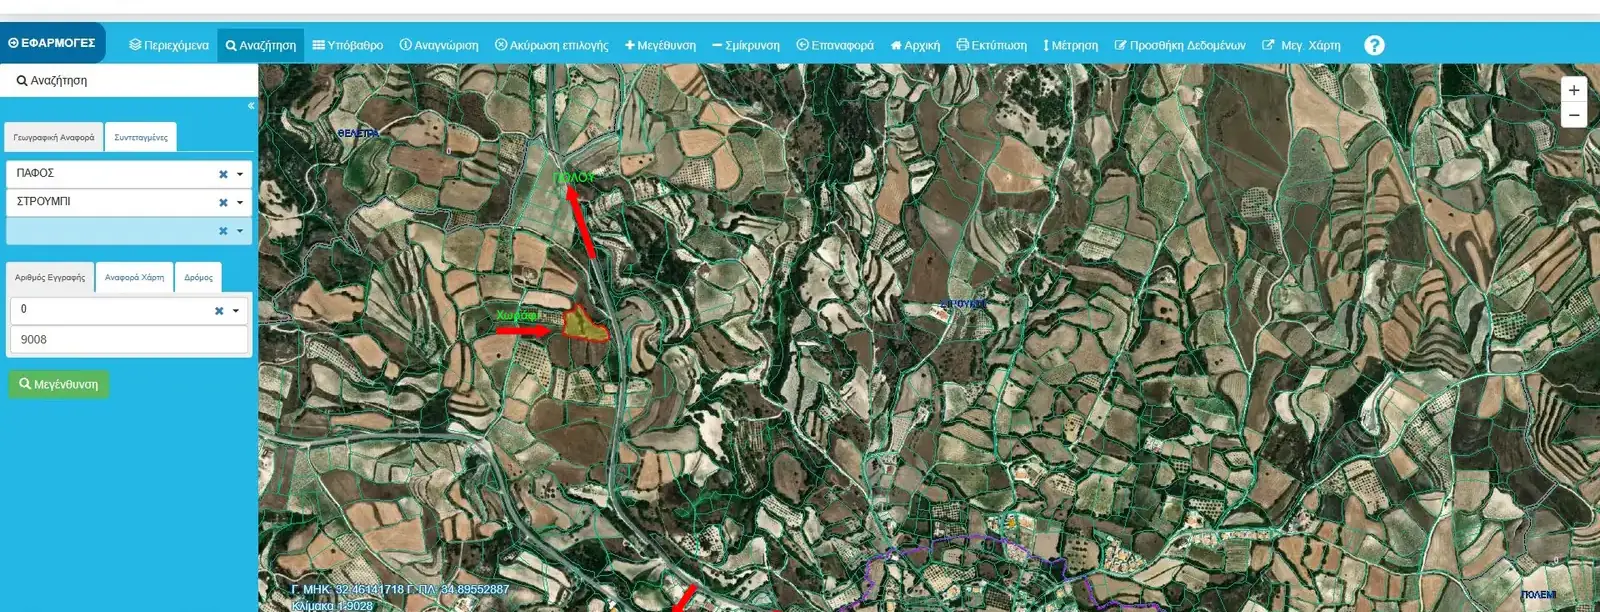
Task: Activate the Μεγέθυνση zoom-in tool
Action: pyautogui.click(x=661, y=45)
